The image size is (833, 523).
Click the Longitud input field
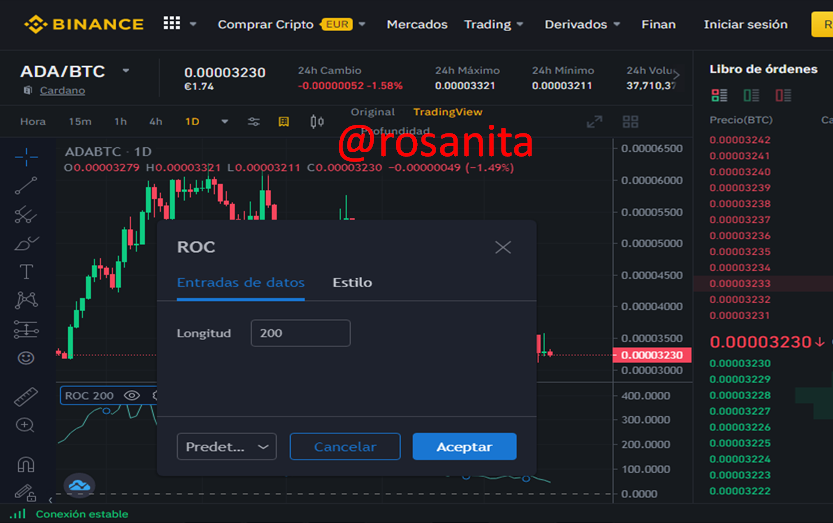pyautogui.click(x=300, y=333)
